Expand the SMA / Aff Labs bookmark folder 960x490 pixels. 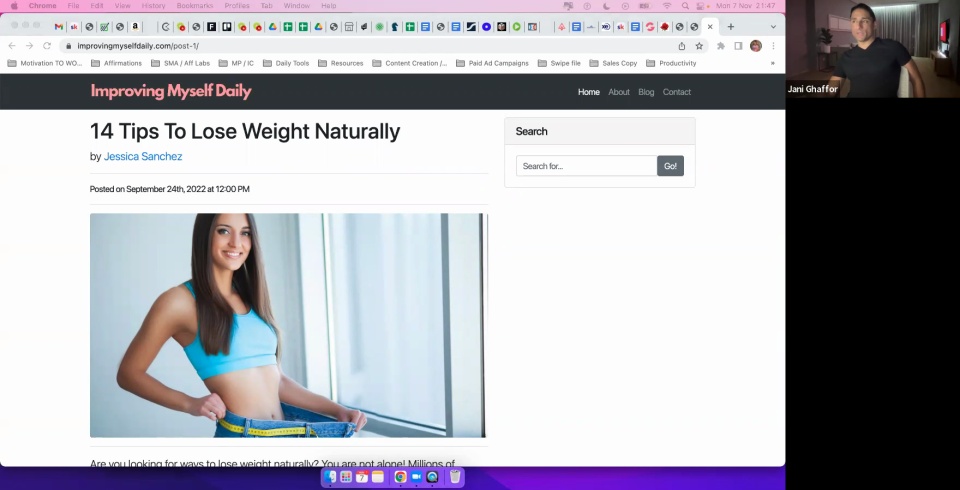180,63
